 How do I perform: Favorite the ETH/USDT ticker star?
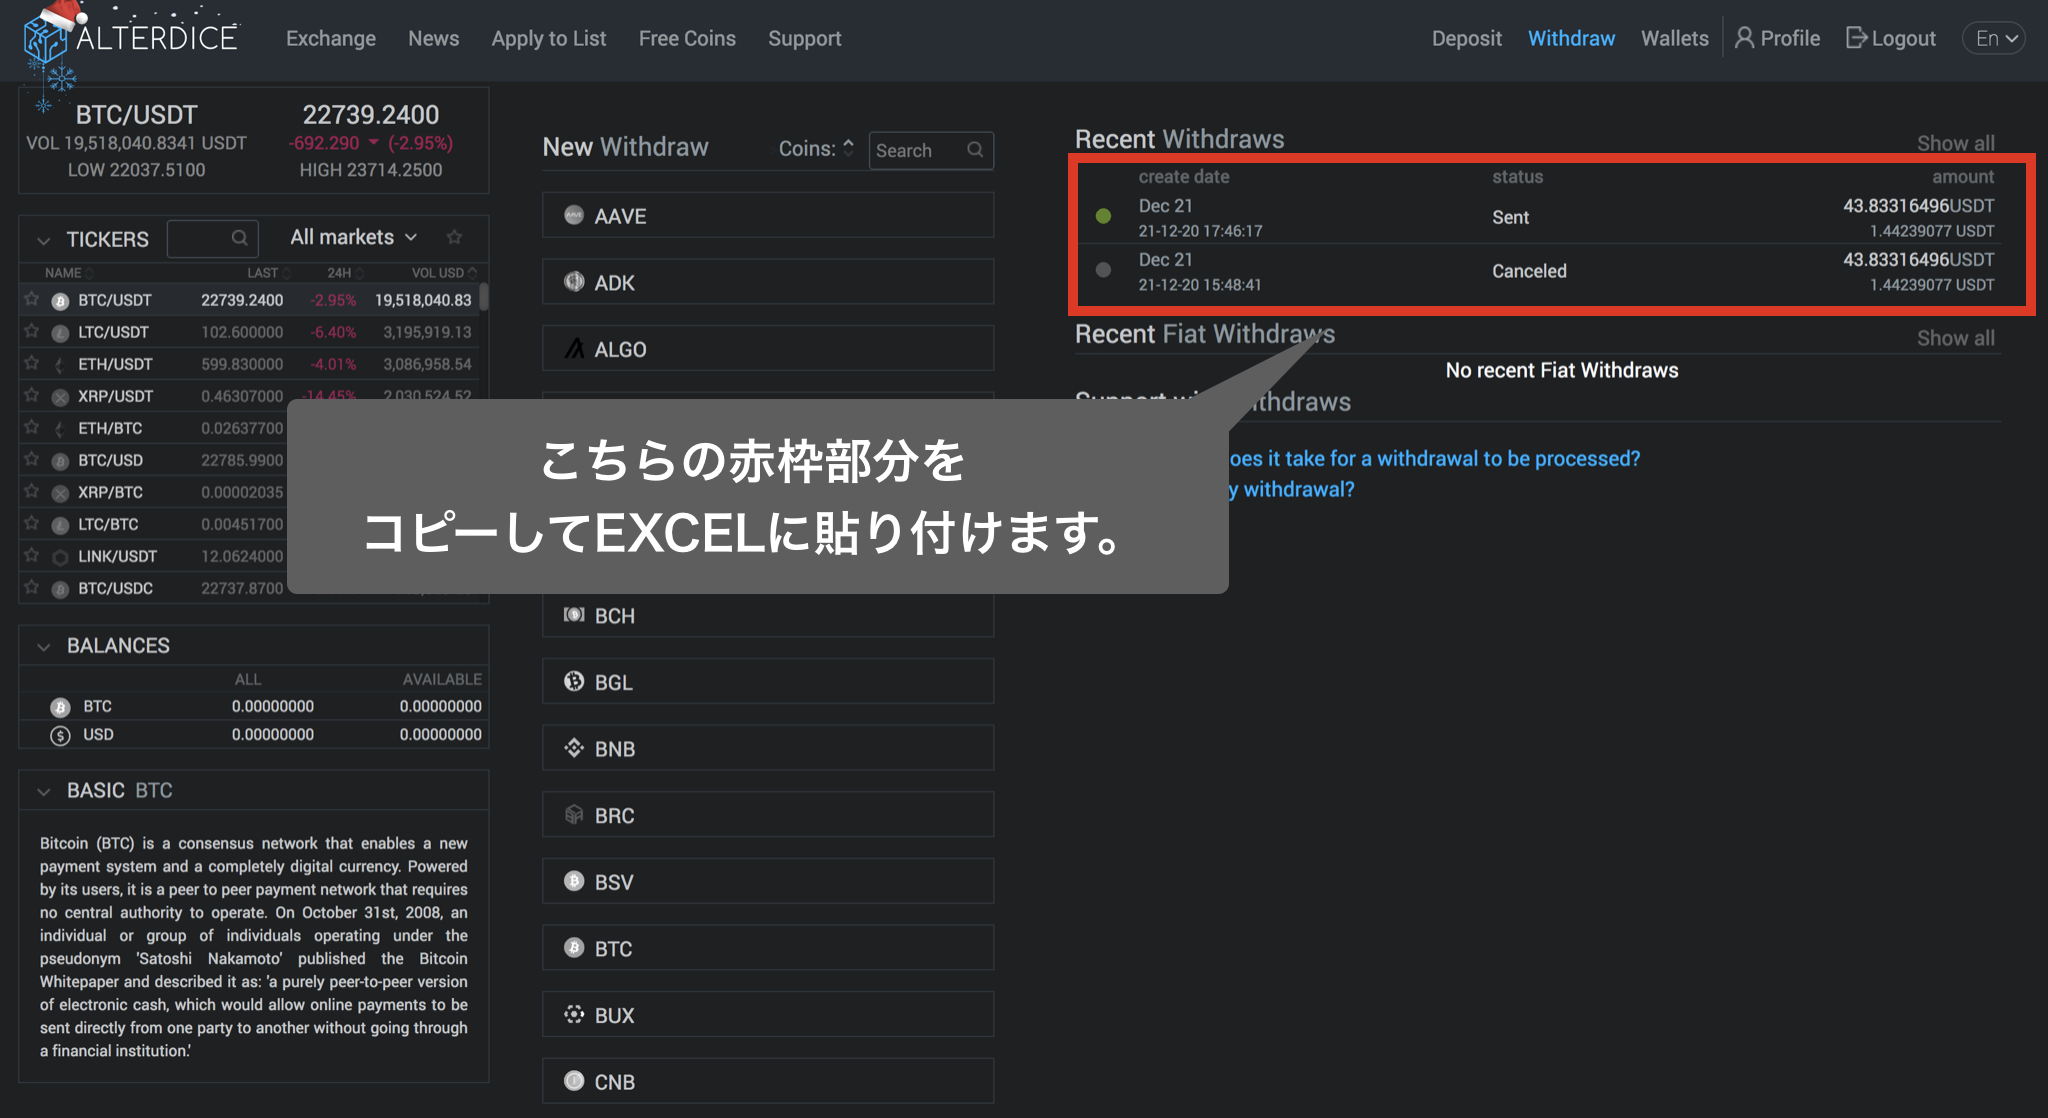tap(32, 363)
